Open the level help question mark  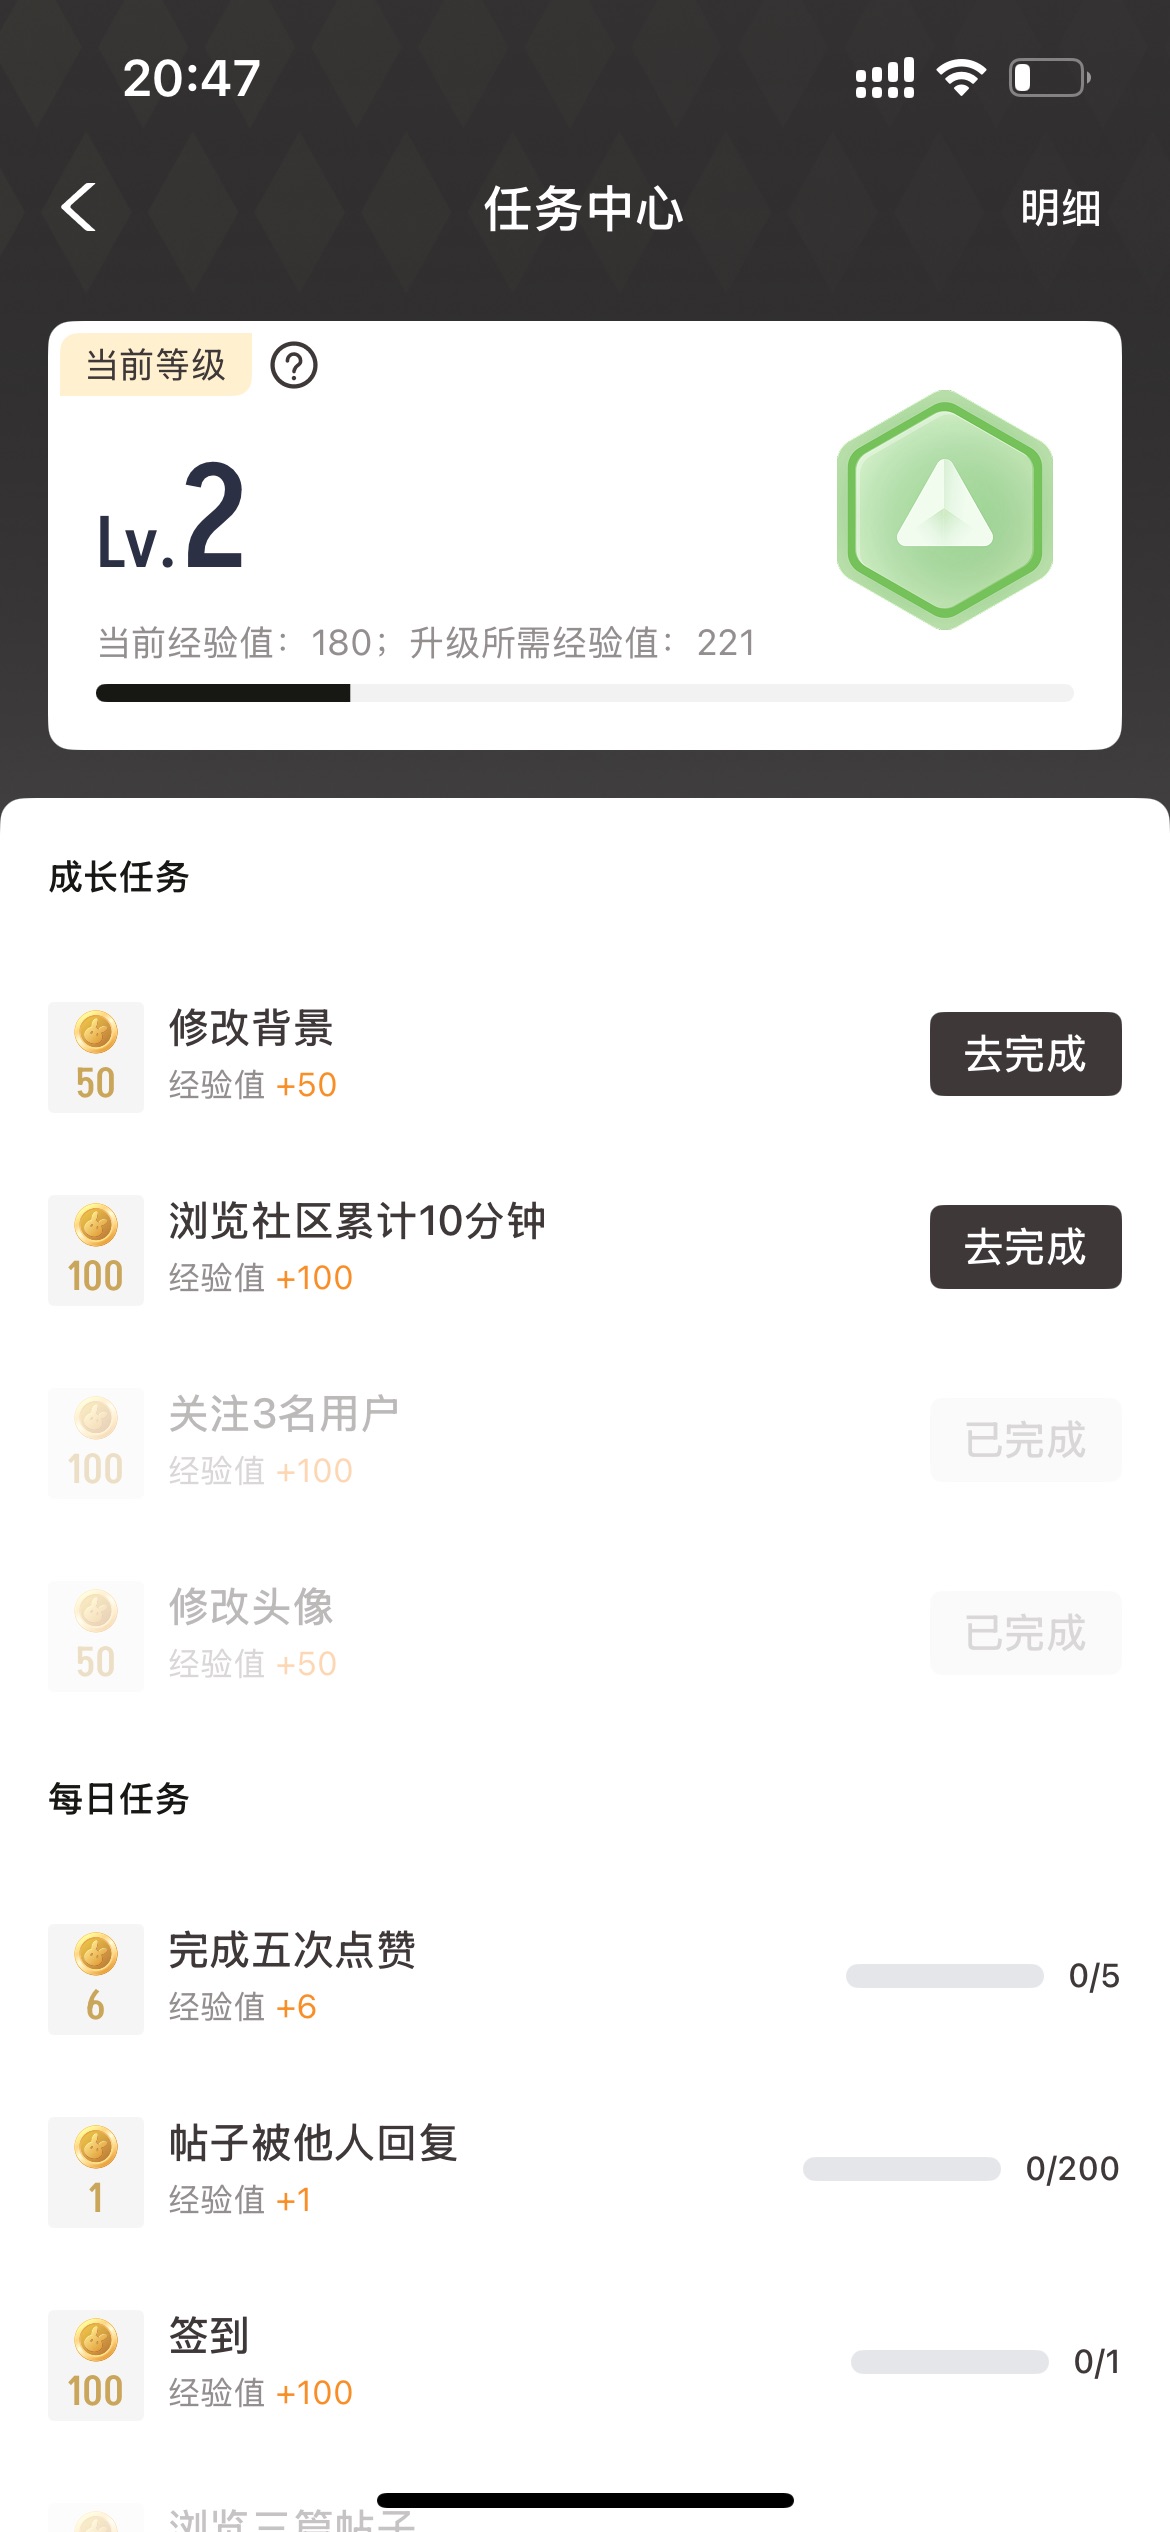point(294,366)
